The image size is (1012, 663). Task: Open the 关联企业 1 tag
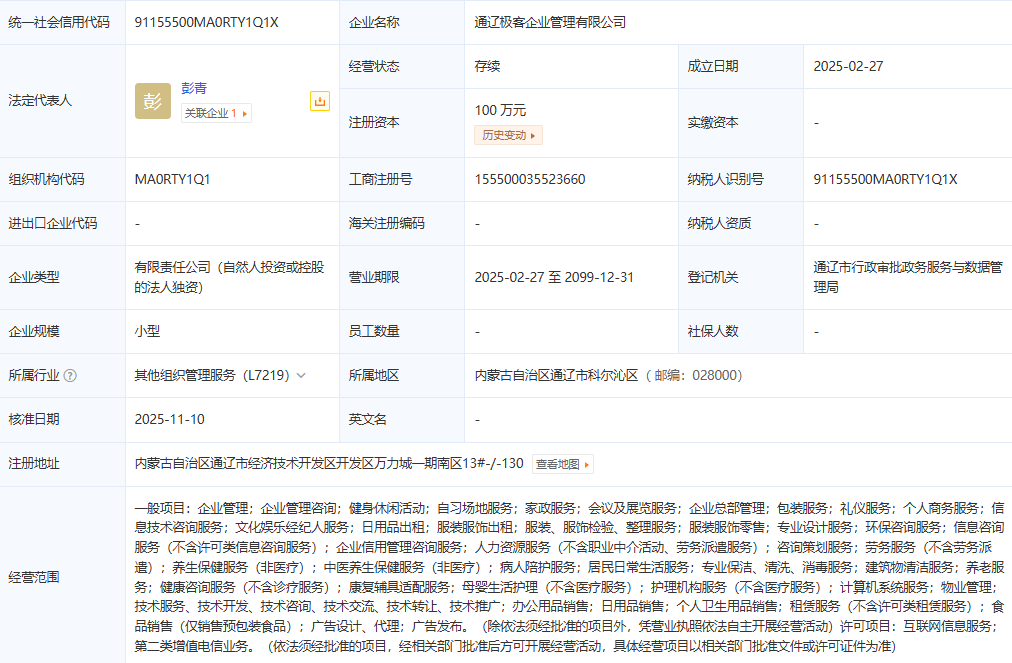tap(216, 114)
